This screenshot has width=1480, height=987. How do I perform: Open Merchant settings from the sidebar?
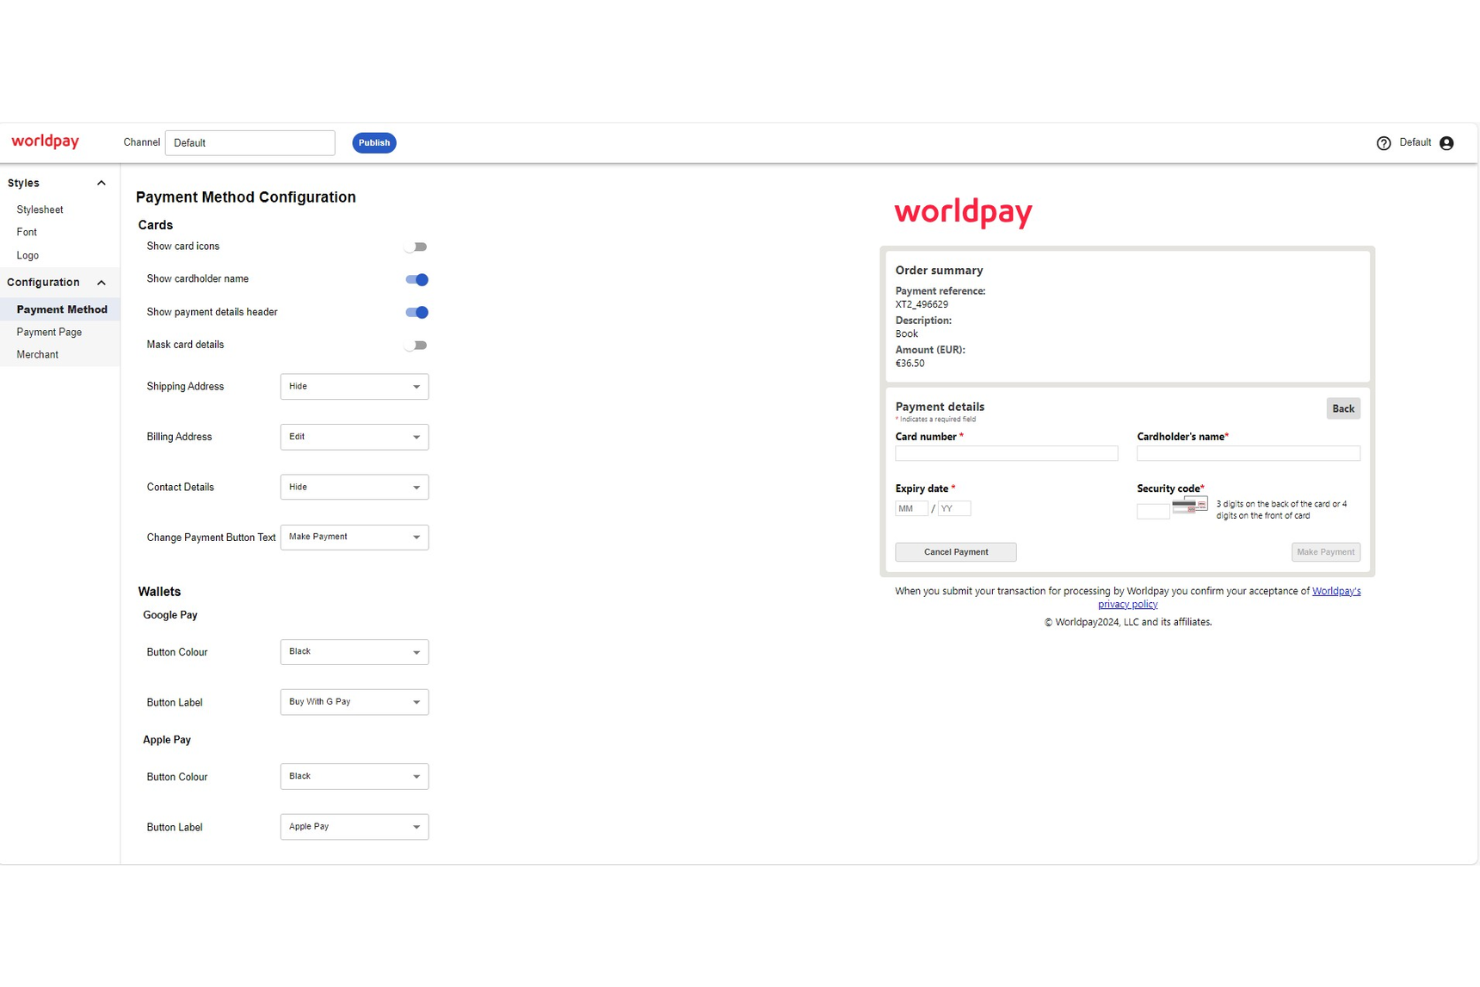37,354
